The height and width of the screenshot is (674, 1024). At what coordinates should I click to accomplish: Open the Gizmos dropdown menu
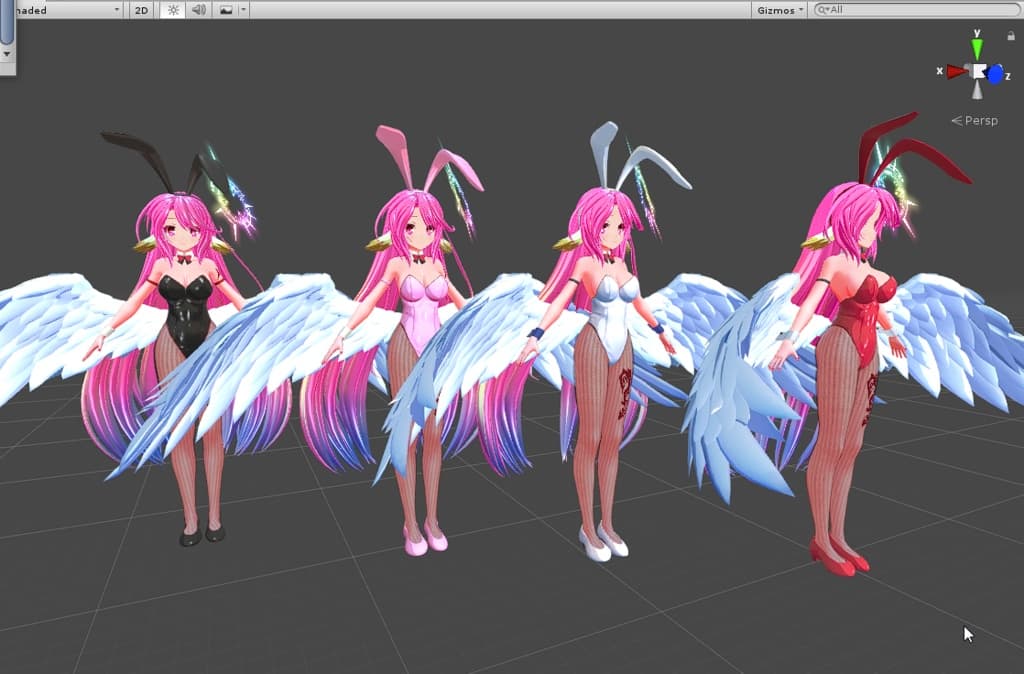(x=780, y=10)
